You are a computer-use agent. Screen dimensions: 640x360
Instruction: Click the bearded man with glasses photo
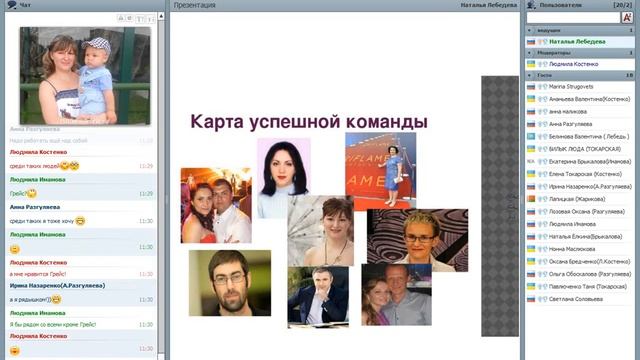tap(230, 283)
